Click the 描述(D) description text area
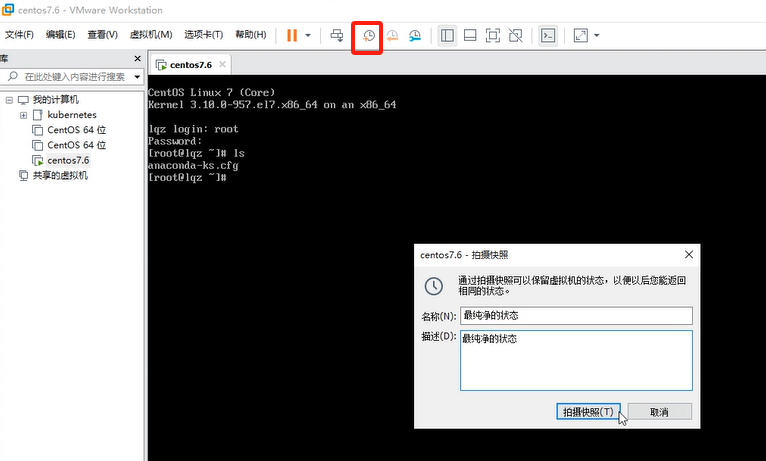The width and height of the screenshot is (766, 461). (576, 360)
